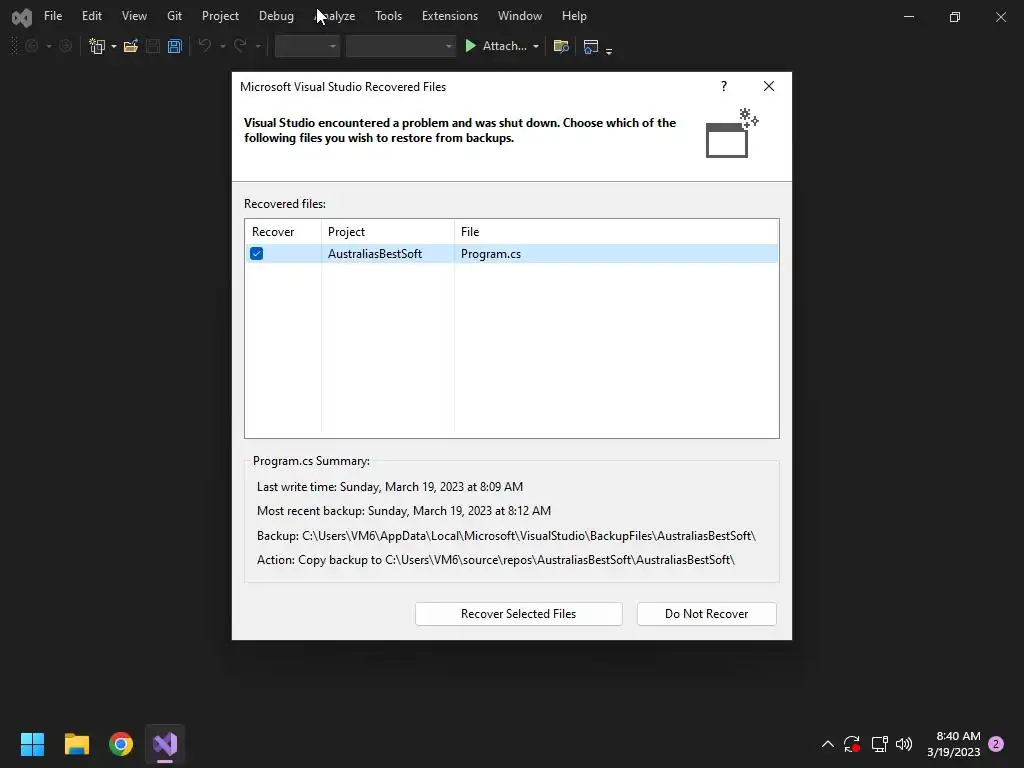Click the Attach... debug button
1024x768 pixels.
point(496,46)
